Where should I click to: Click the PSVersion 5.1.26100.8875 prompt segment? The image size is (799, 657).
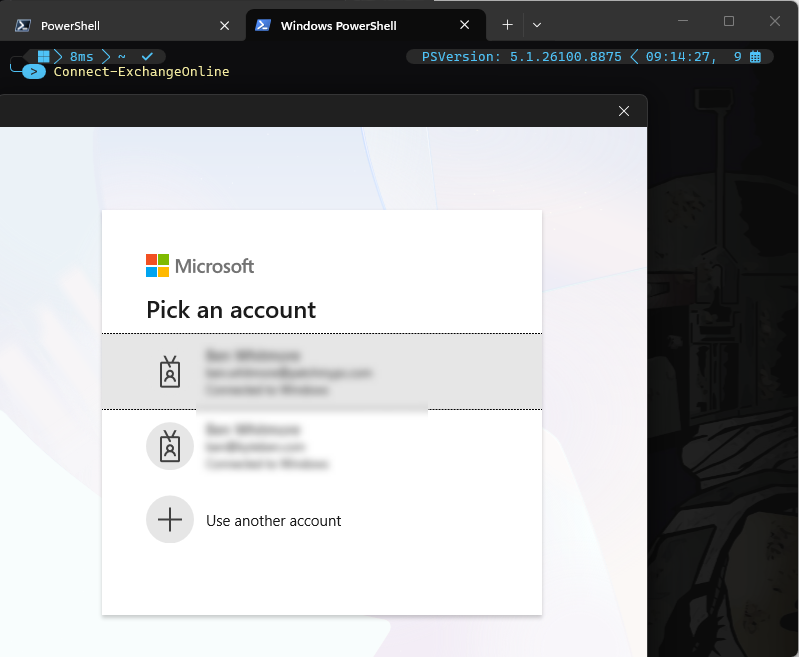tap(521, 57)
